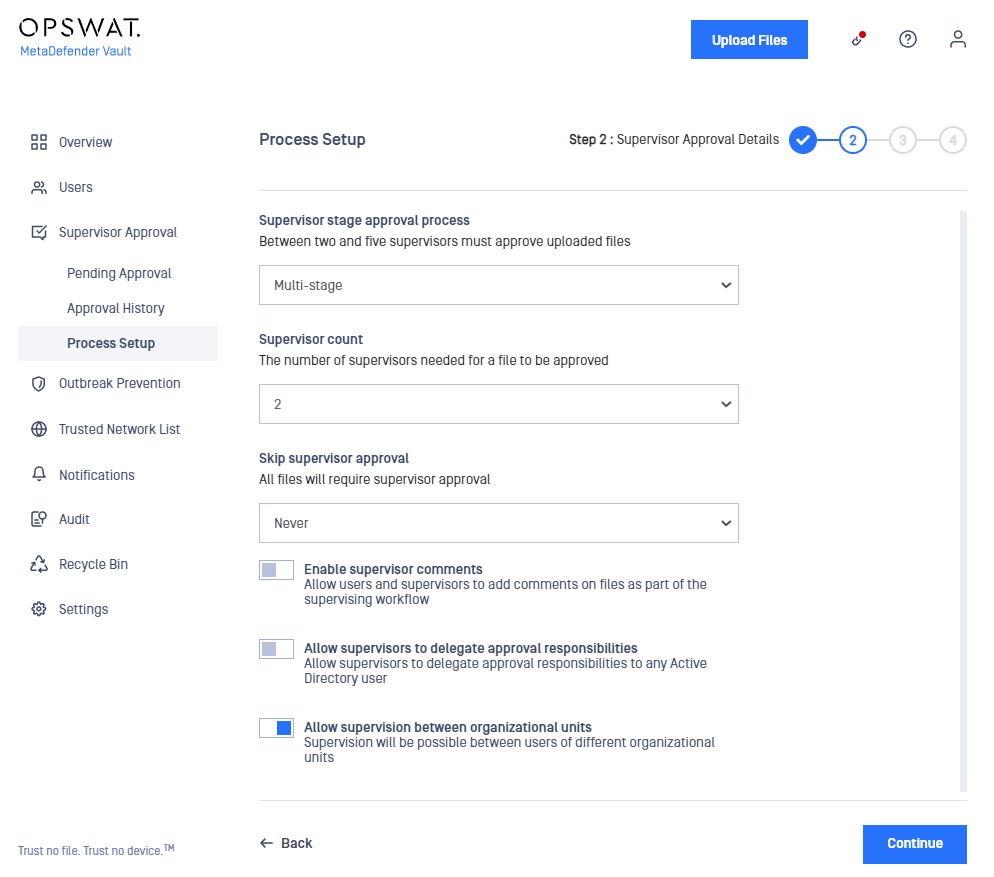
Task: Click the link status icon with red dot
Action: [x=858, y=39]
